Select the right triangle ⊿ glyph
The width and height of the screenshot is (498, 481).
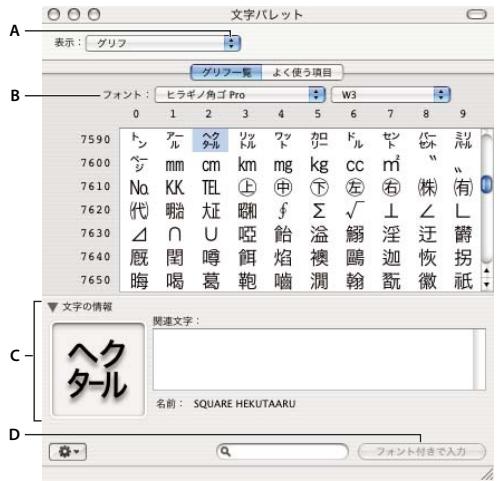139,235
